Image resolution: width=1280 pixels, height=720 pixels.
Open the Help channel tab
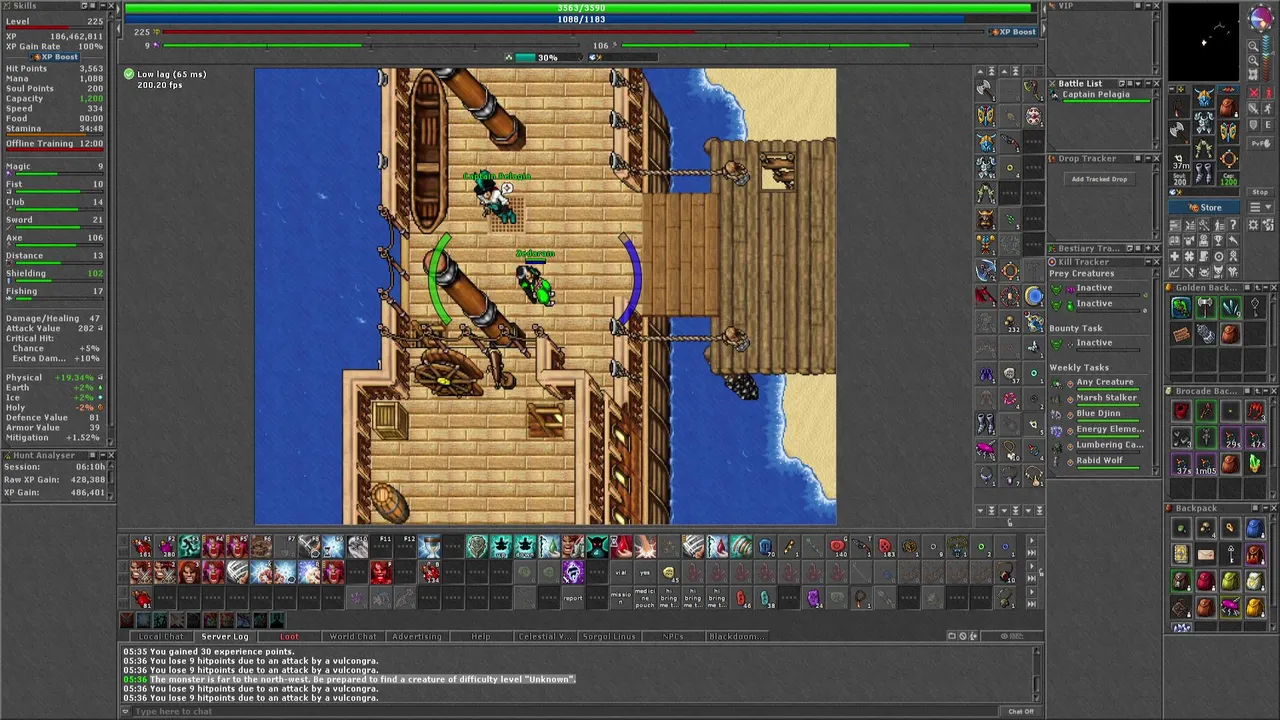point(481,636)
